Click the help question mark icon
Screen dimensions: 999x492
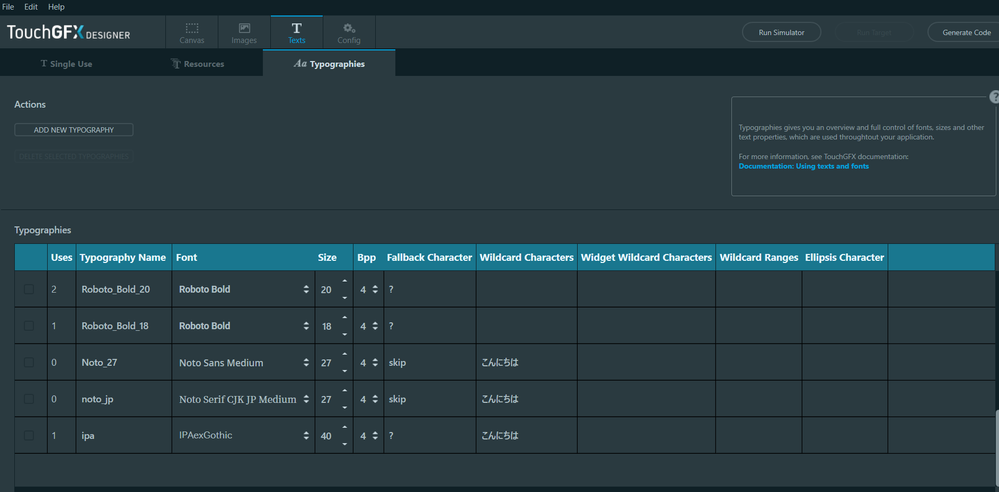pos(994,97)
